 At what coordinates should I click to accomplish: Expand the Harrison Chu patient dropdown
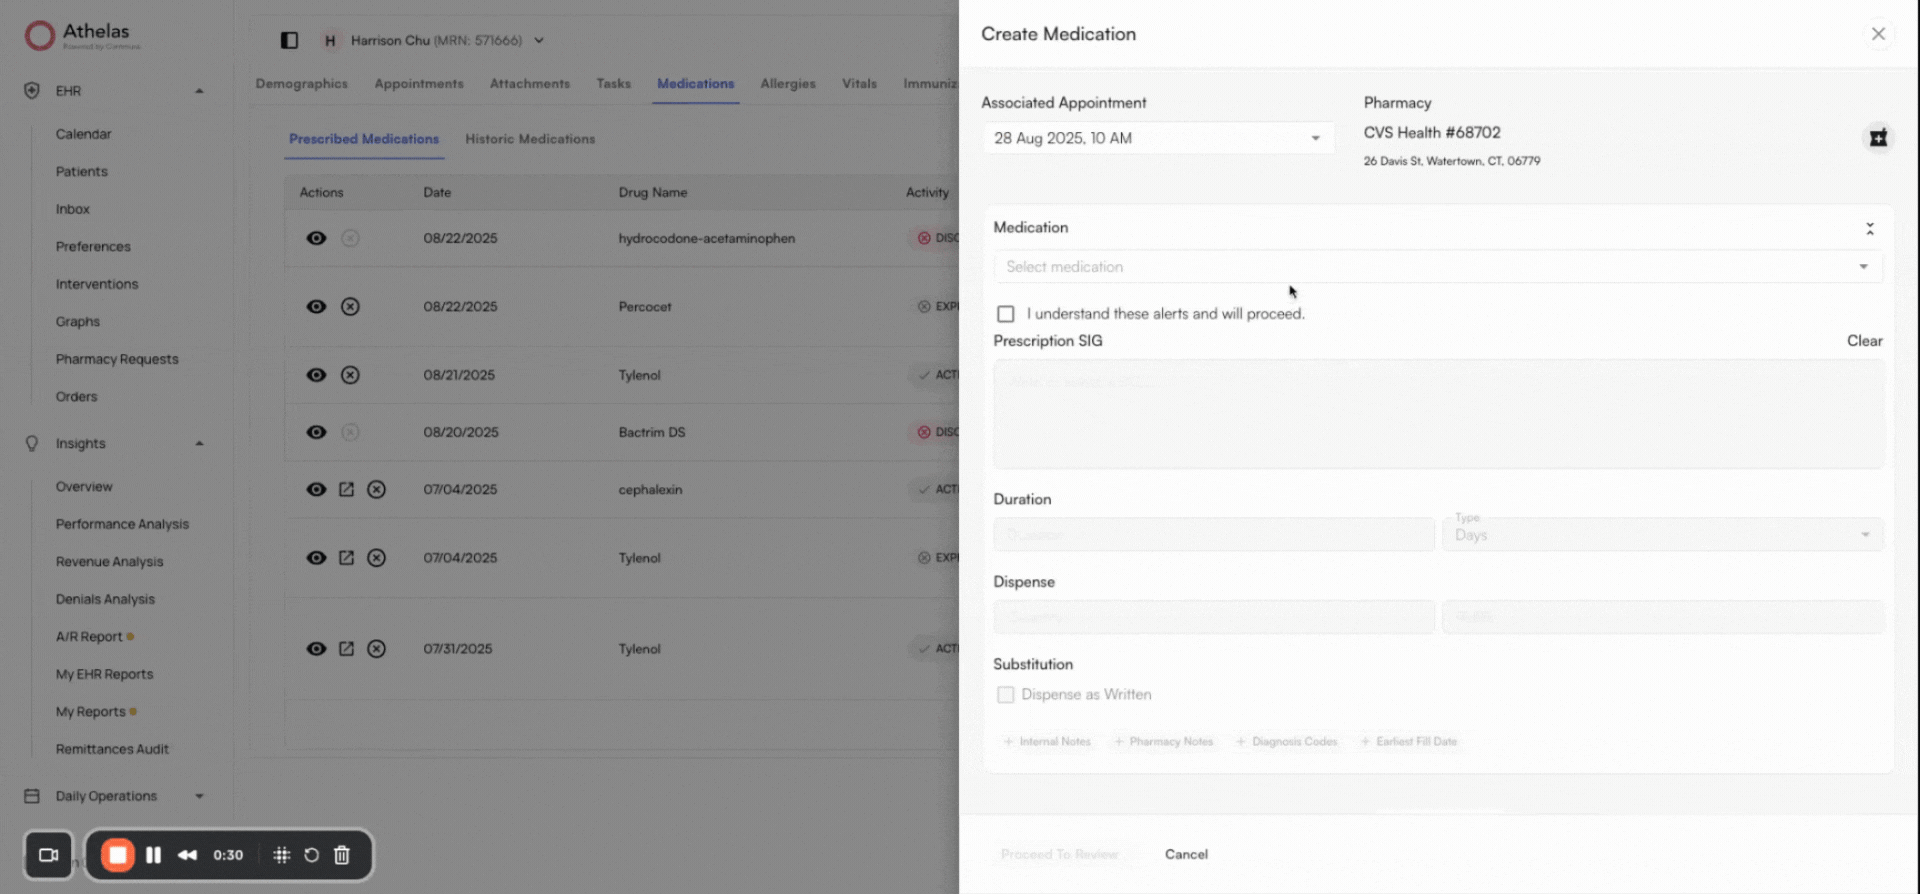(539, 41)
